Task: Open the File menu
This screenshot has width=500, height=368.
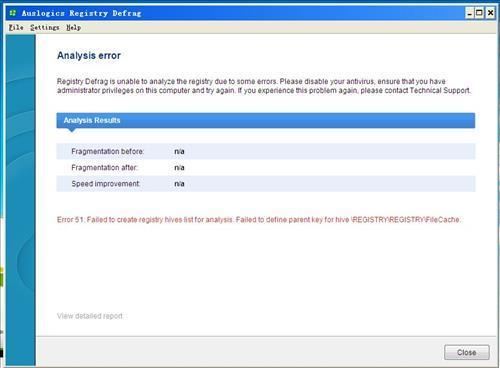Action: (16, 28)
